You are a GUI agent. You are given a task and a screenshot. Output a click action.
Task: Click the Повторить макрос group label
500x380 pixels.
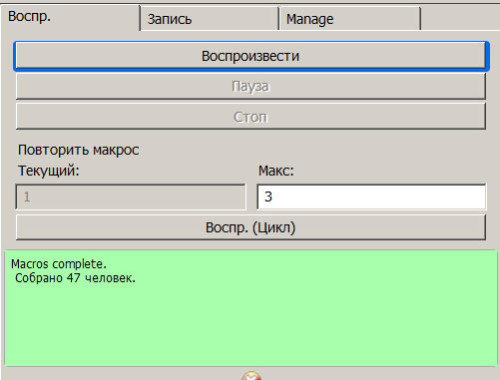(x=78, y=150)
